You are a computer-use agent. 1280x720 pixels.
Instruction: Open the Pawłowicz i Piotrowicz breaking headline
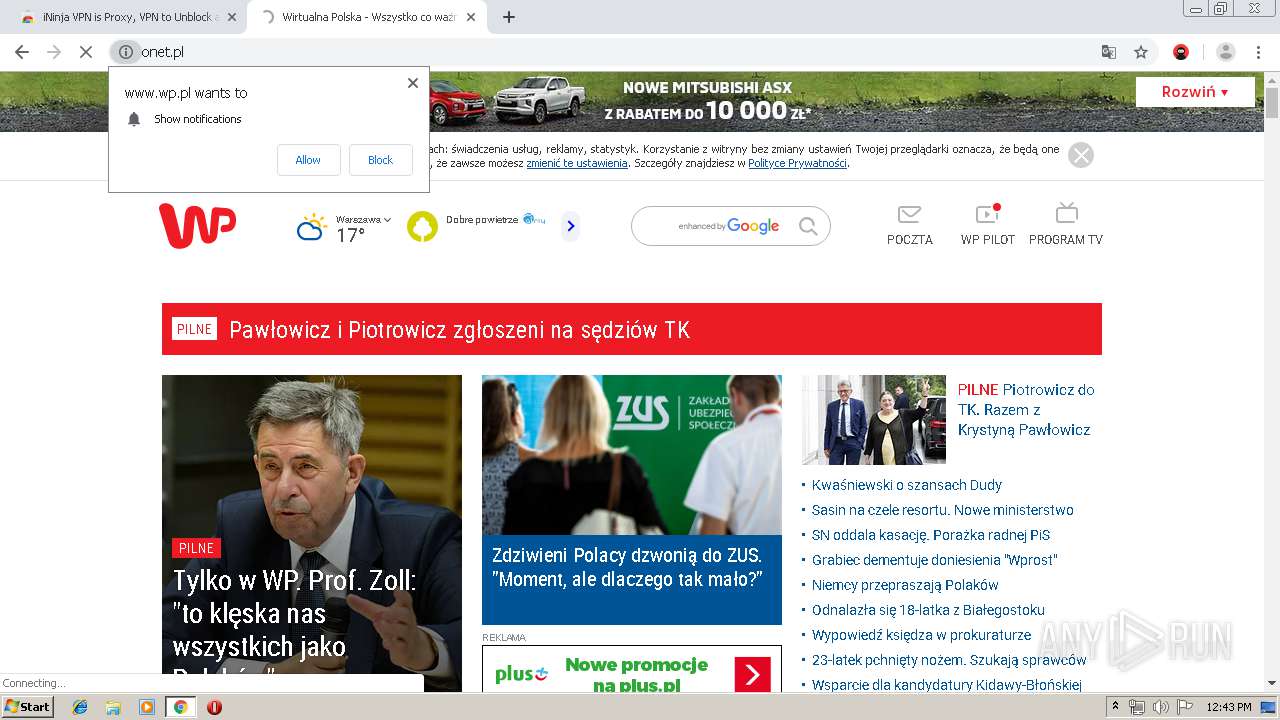point(459,330)
